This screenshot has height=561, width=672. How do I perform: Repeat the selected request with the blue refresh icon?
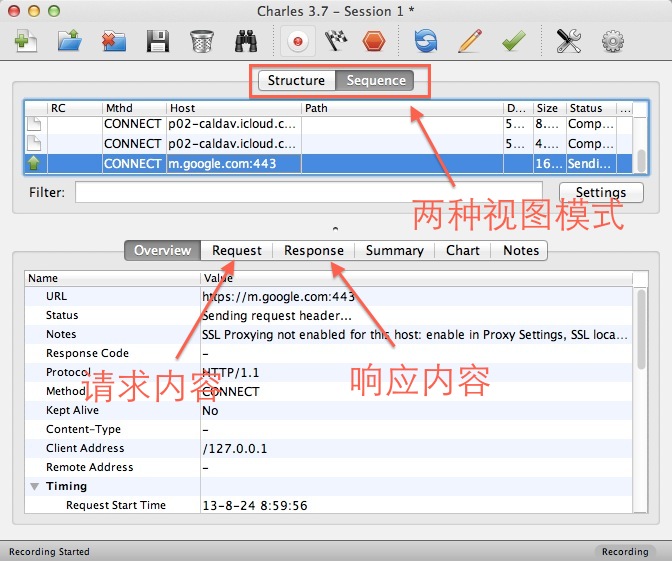(x=426, y=41)
